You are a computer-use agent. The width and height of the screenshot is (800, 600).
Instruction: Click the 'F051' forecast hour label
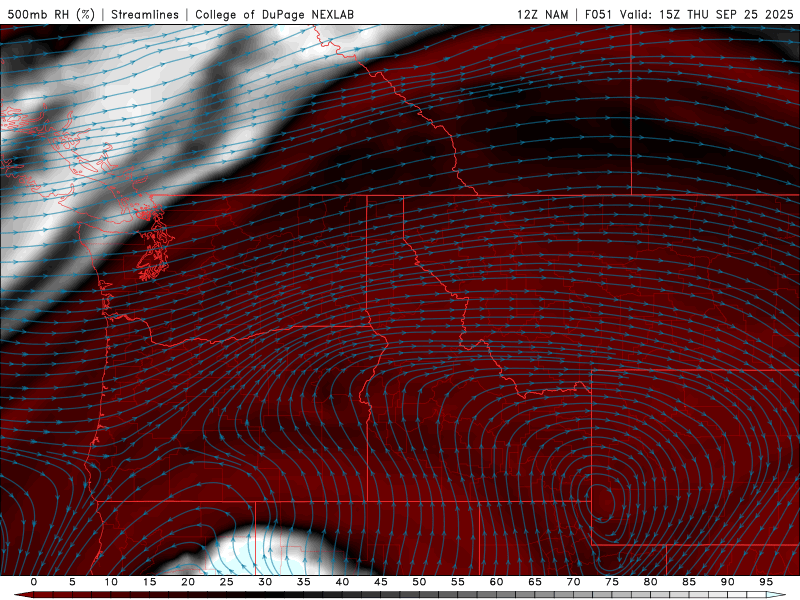(598, 14)
